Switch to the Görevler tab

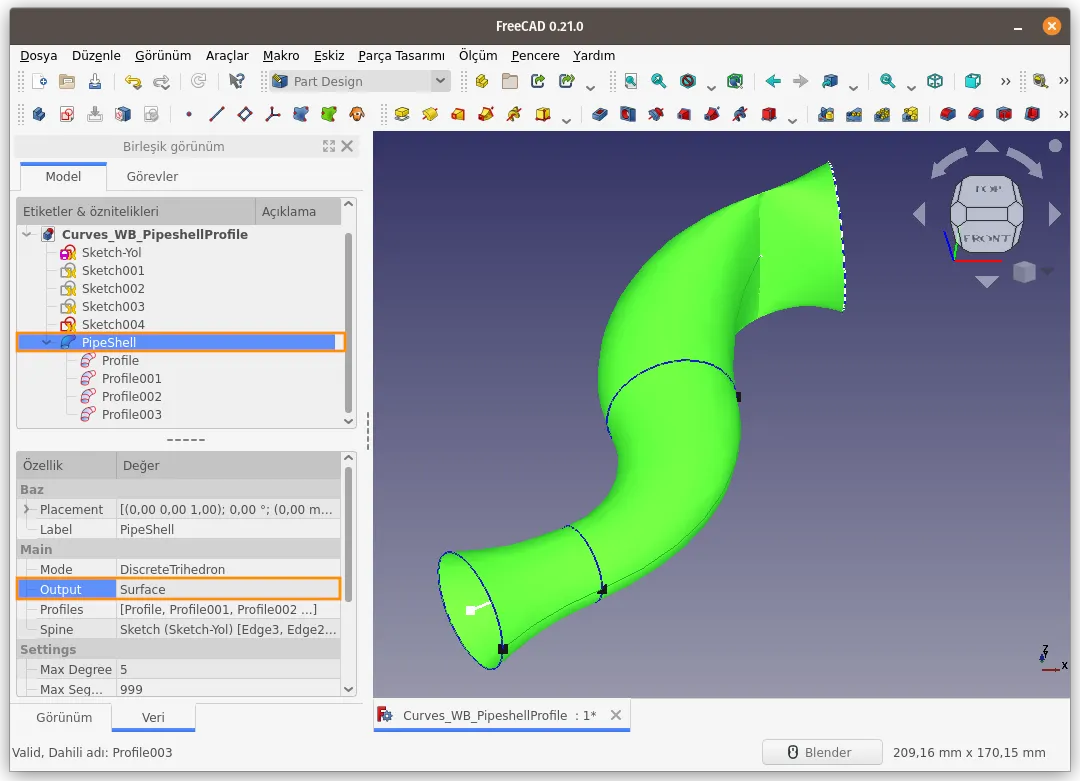(152, 176)
